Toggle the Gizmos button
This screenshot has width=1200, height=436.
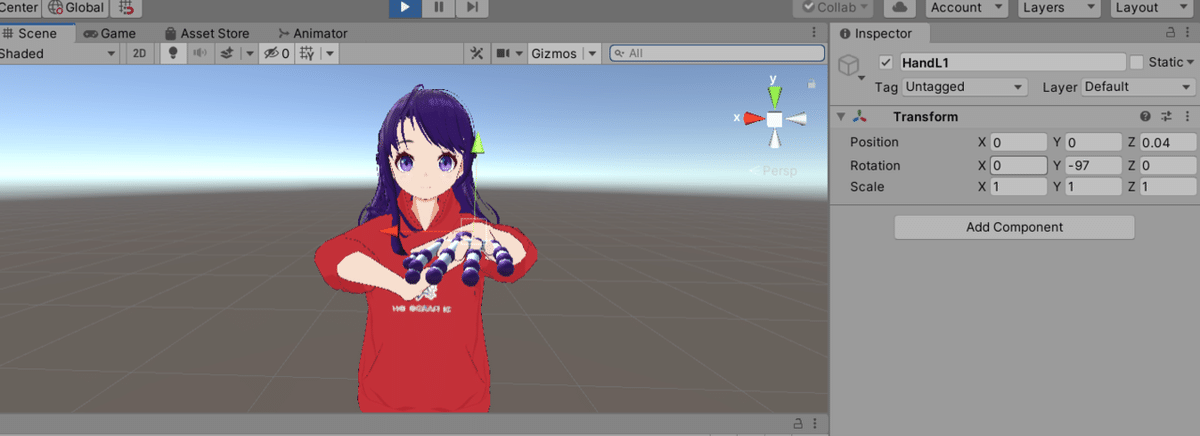click(554, 53)
